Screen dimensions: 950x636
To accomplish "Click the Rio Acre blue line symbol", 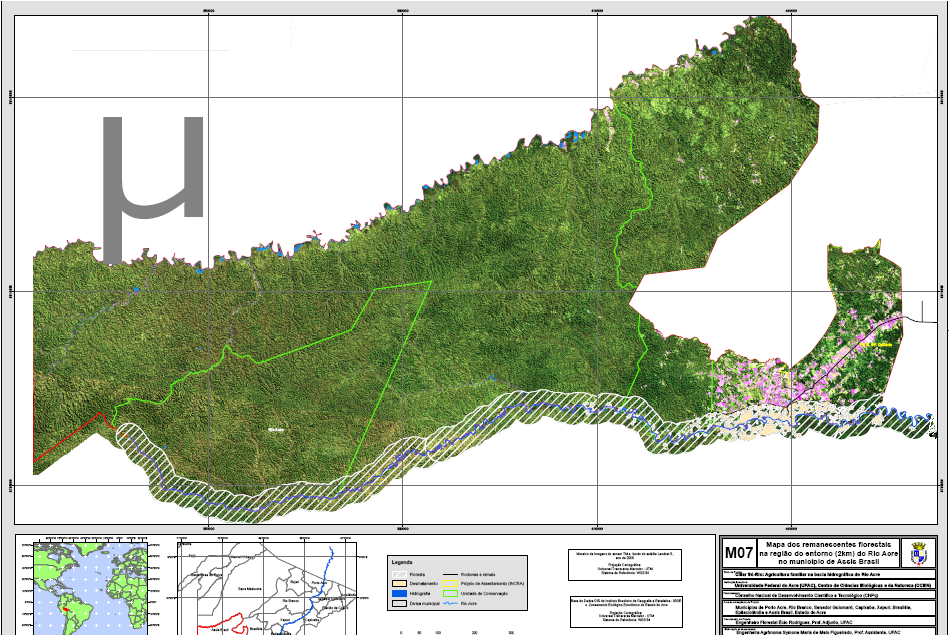I will pyautogui.click(x=450, y=603).
